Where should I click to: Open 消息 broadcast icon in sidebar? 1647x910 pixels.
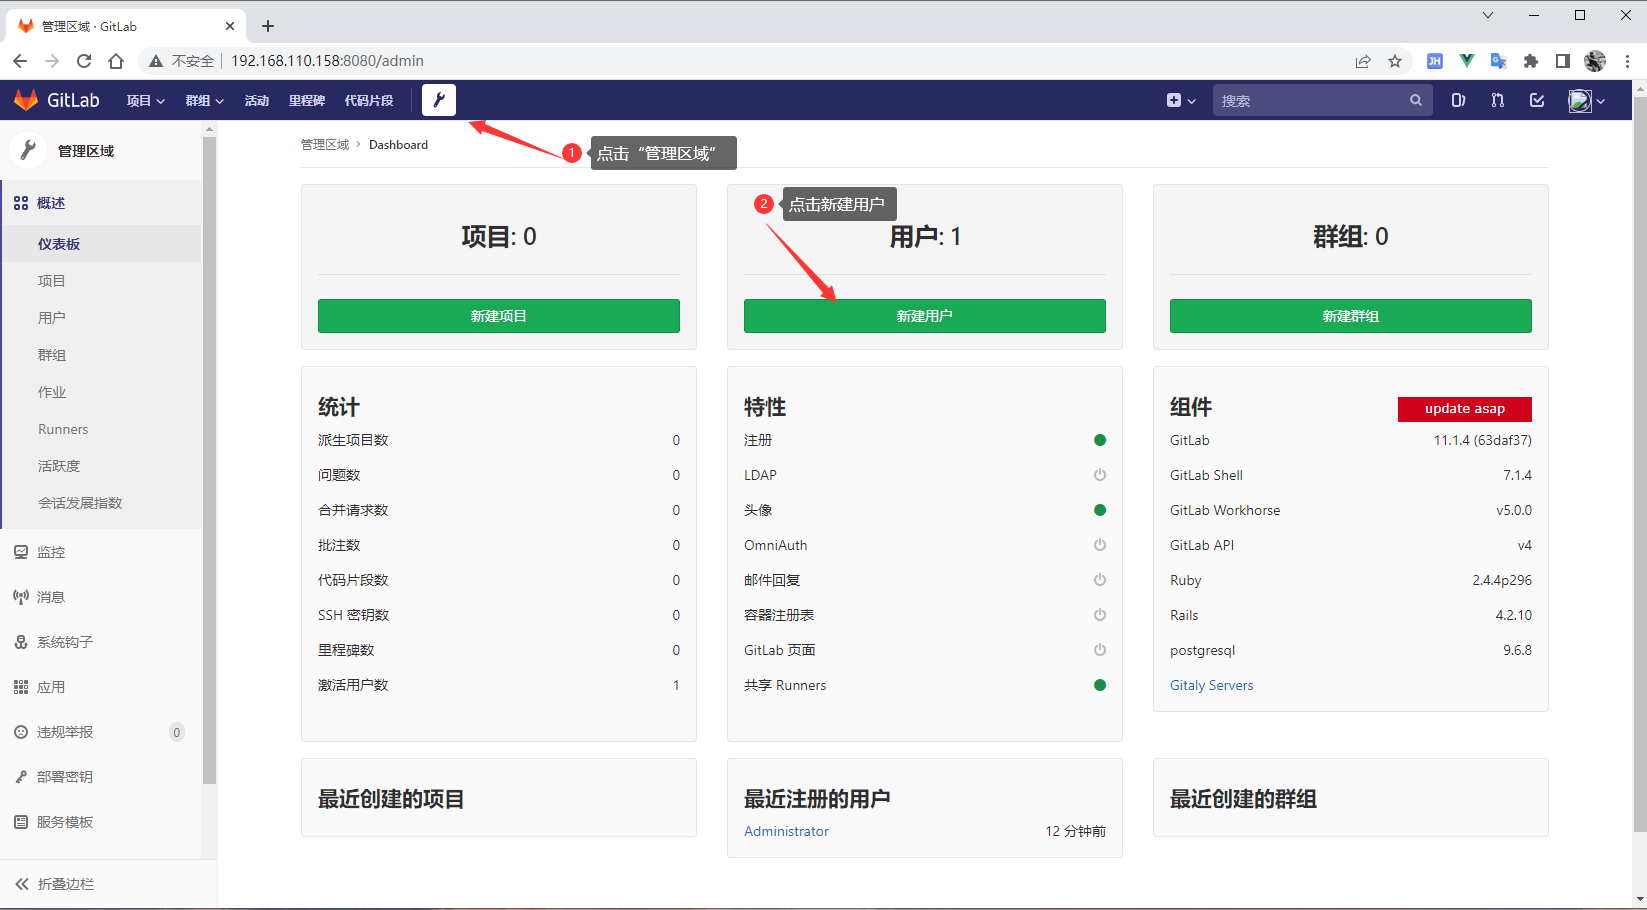[x=21, y=597]
